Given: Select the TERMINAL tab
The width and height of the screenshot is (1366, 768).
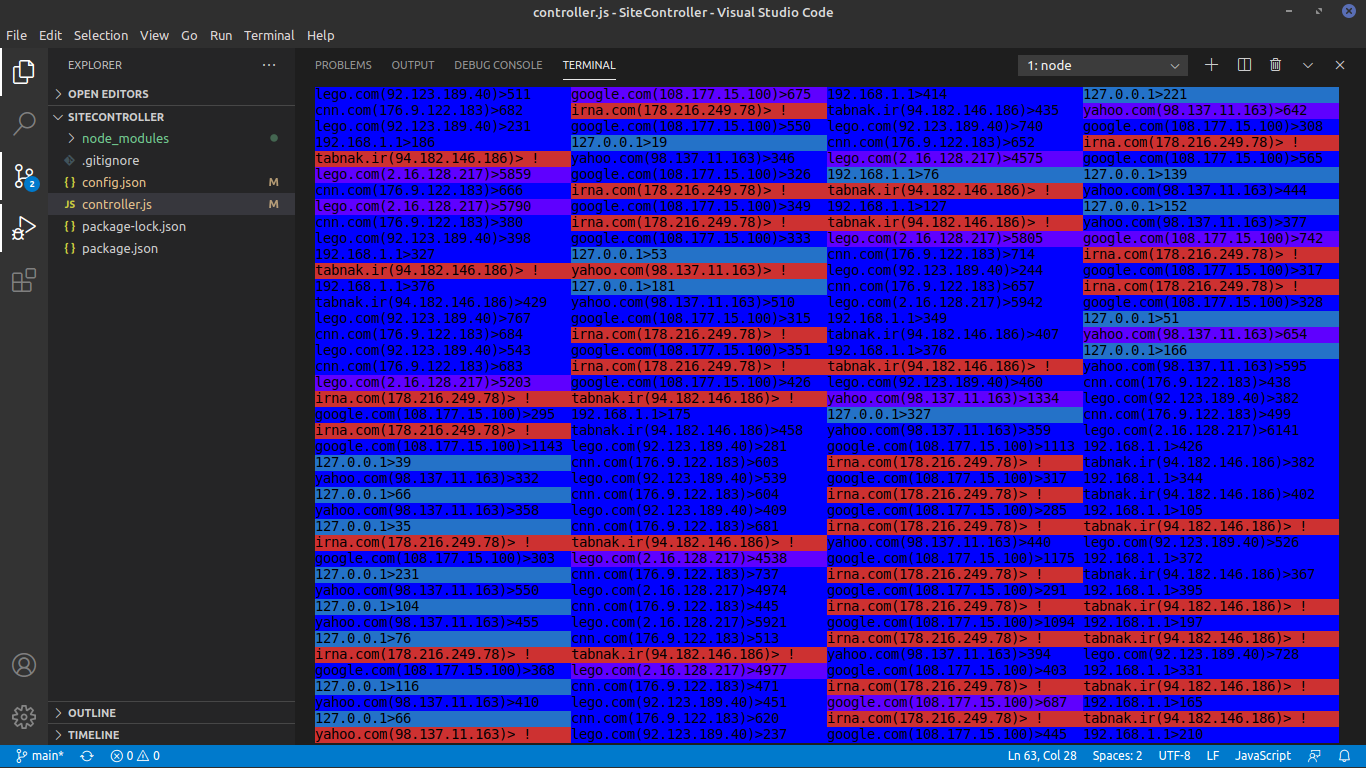Looking at the screenshot, I should (589, 65).
